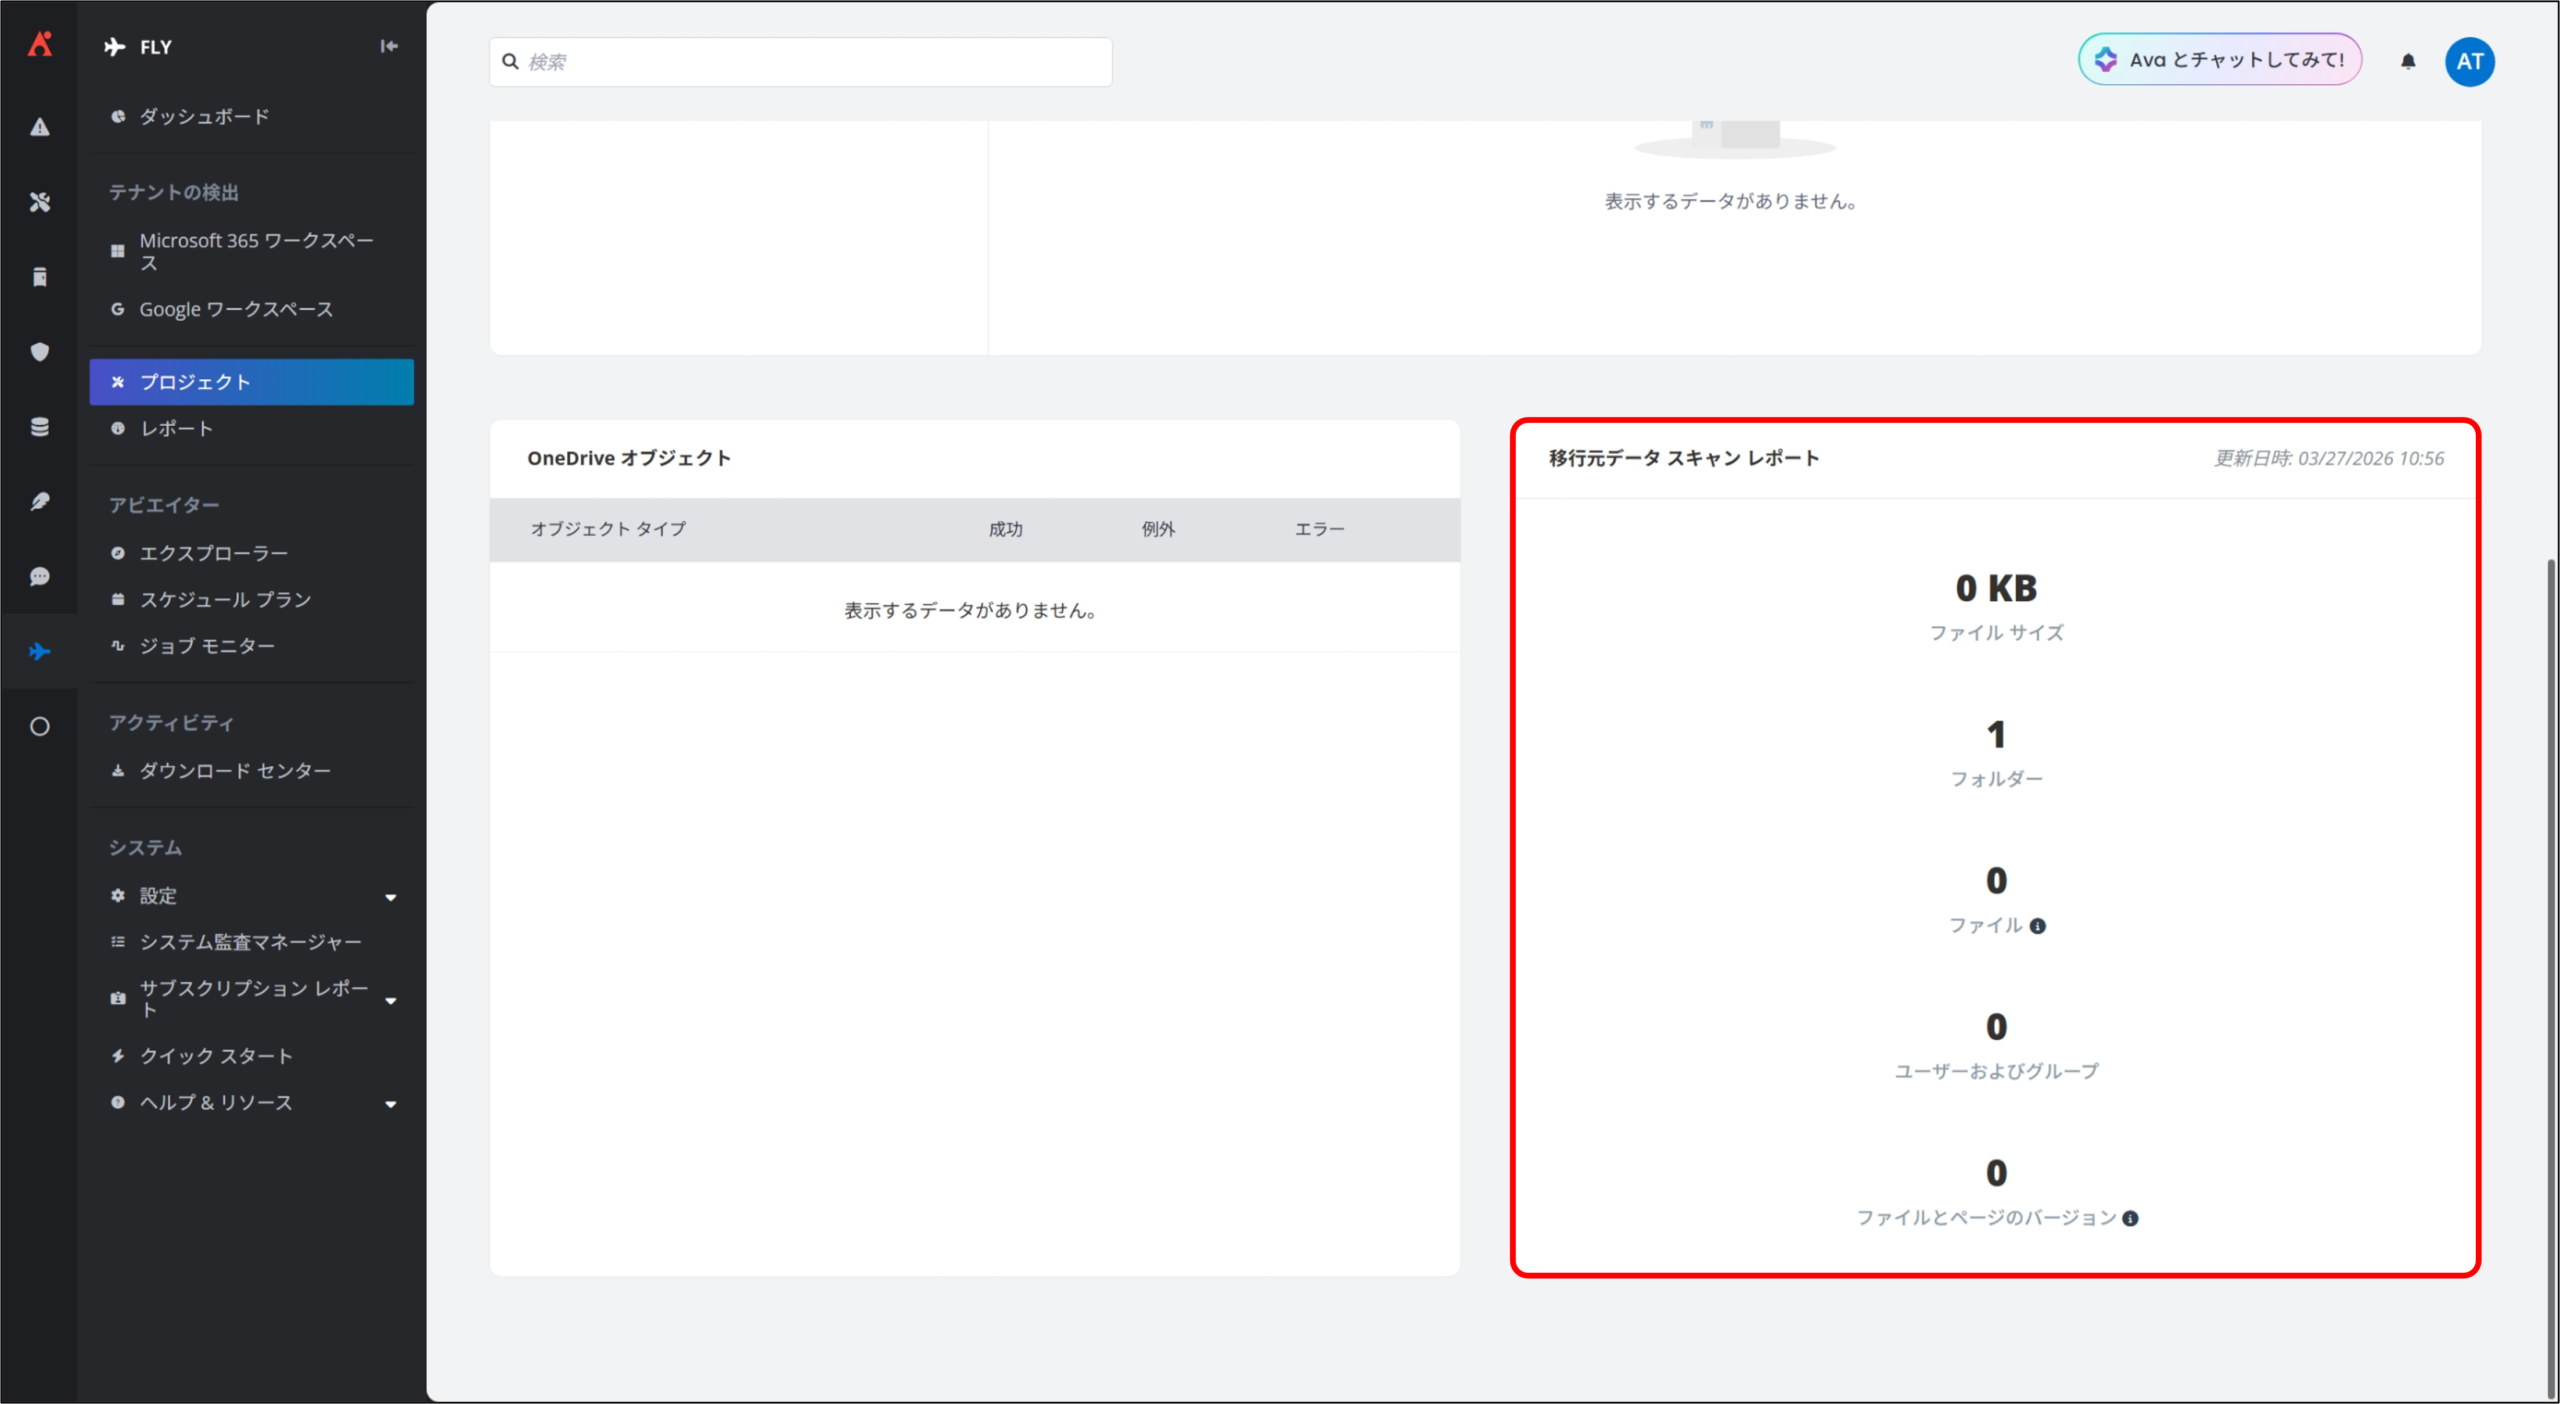Open the ダッシュボード menu item
This screenshot has height=1404, width=2560.
(x=204, y=117)
